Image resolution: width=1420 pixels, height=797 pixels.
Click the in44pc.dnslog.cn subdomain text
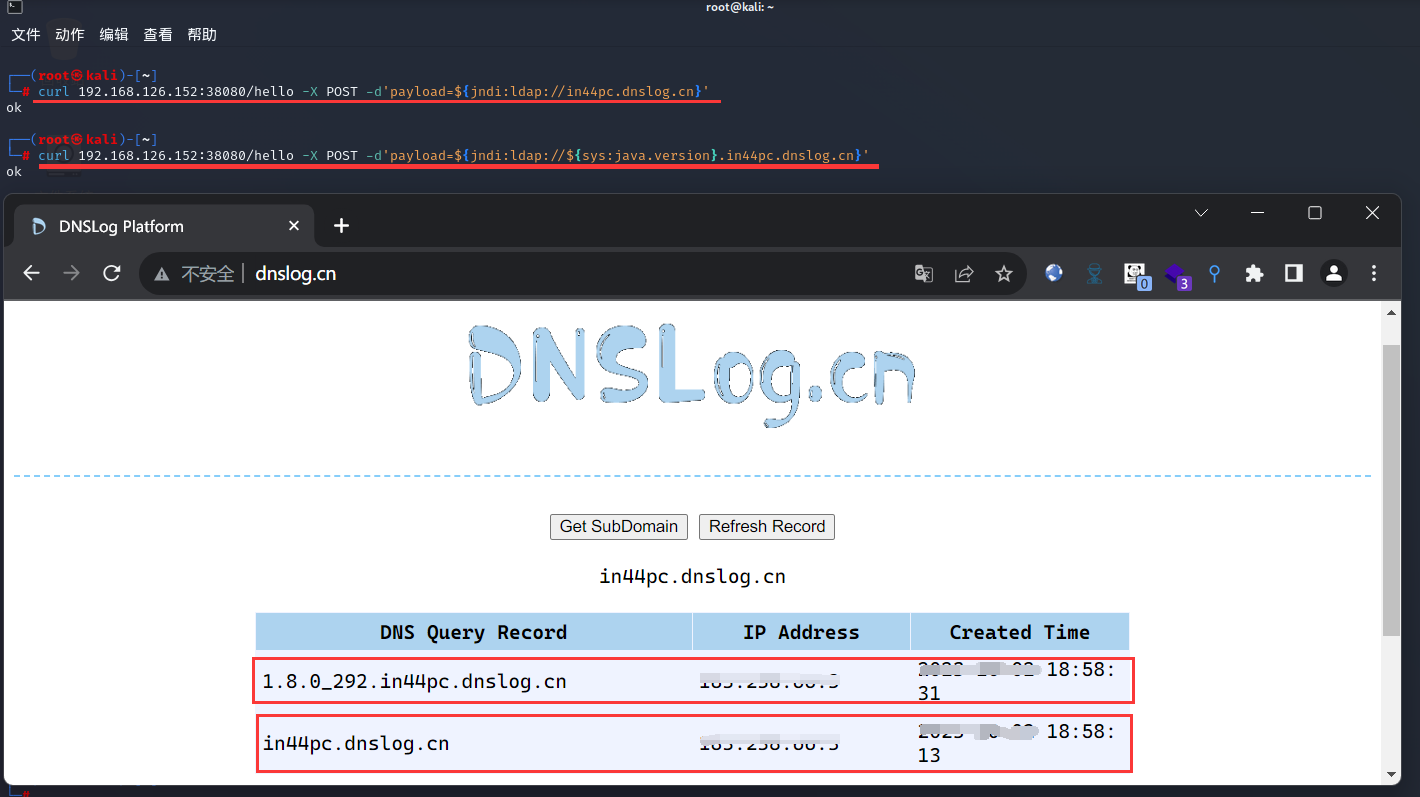[692, 577]
